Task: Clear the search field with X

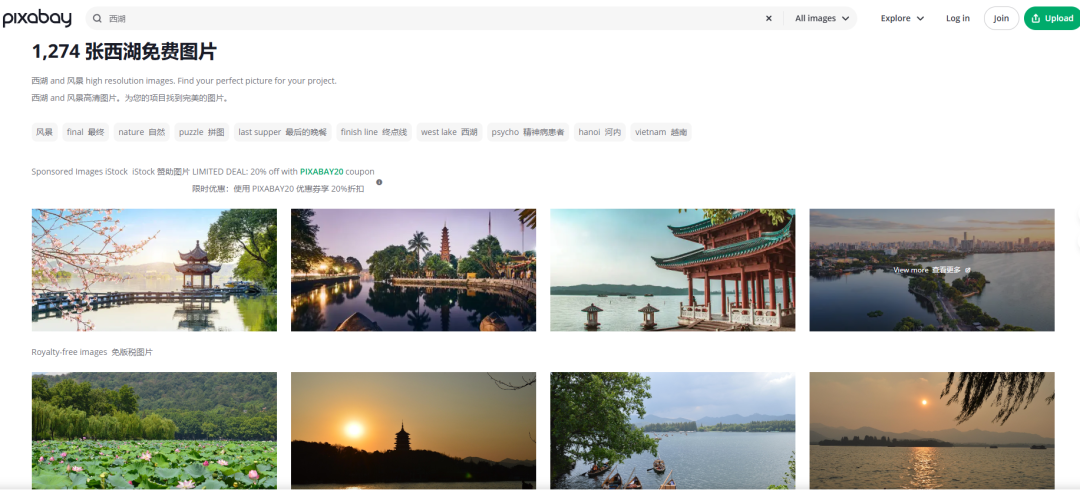Action: 769,19
